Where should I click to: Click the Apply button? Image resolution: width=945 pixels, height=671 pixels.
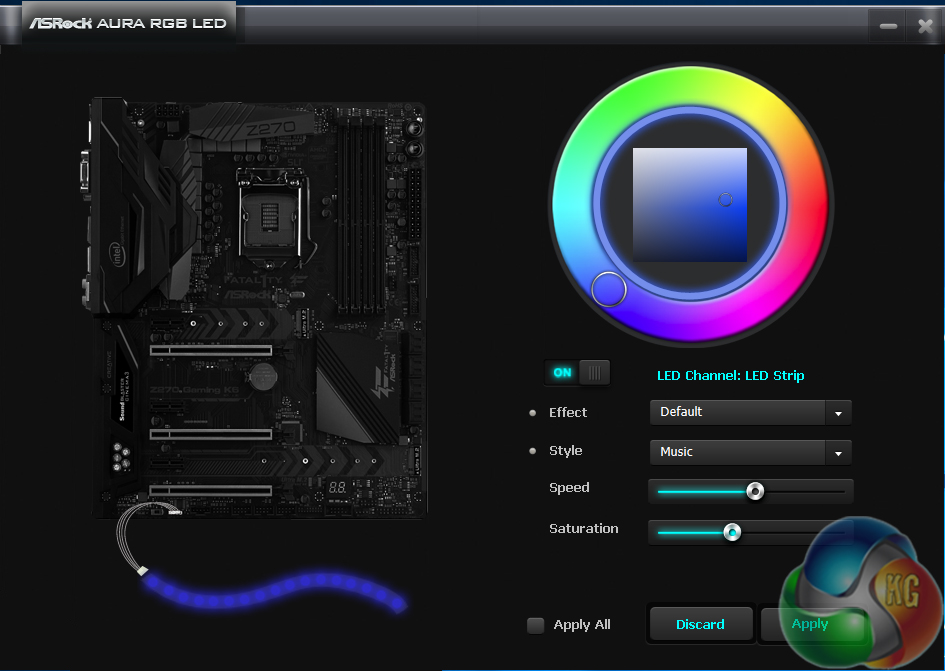pyautogui.click(x=810, y=624)
